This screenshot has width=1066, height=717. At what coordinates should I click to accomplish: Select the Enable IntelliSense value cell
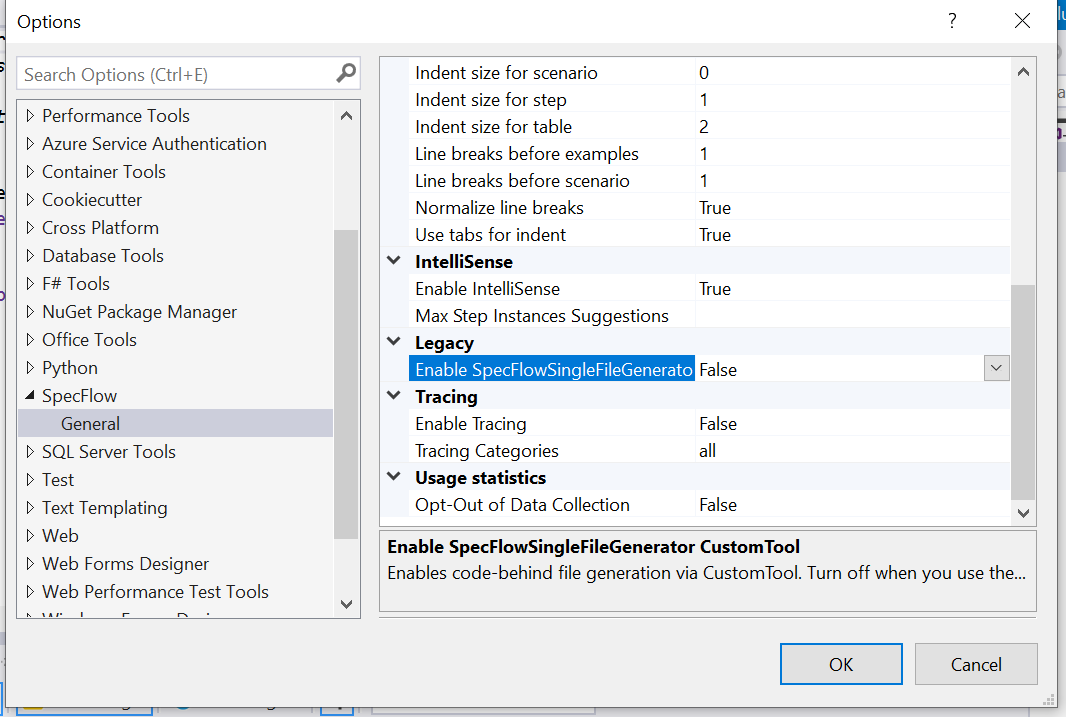[x=852, y=289]
